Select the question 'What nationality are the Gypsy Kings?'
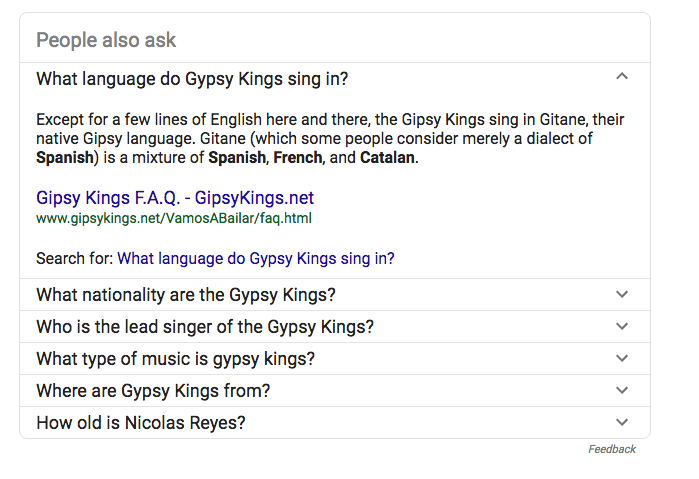The image size is (699, 479). [186, 295]
